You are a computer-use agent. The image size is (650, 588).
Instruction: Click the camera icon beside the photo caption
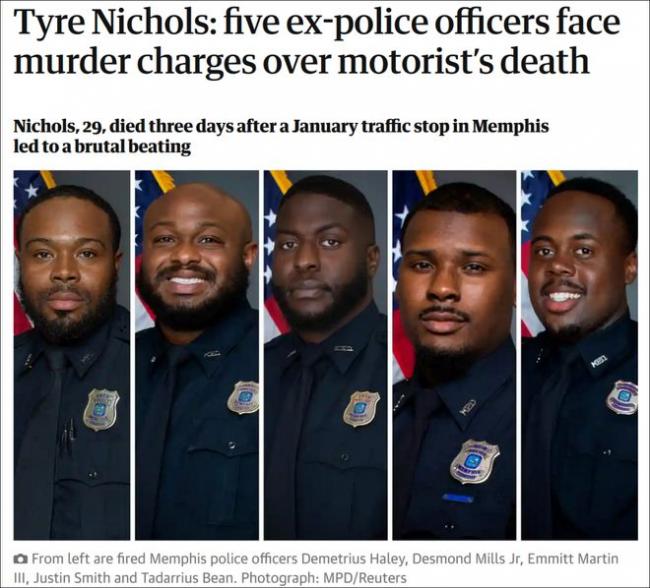[21, 559]
